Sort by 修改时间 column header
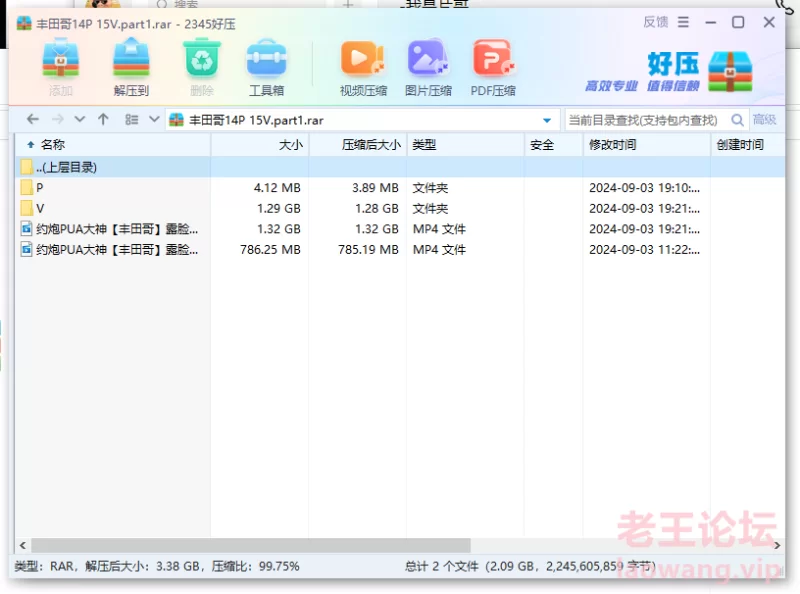Screen dimensions: 800x594 (646, 144)
